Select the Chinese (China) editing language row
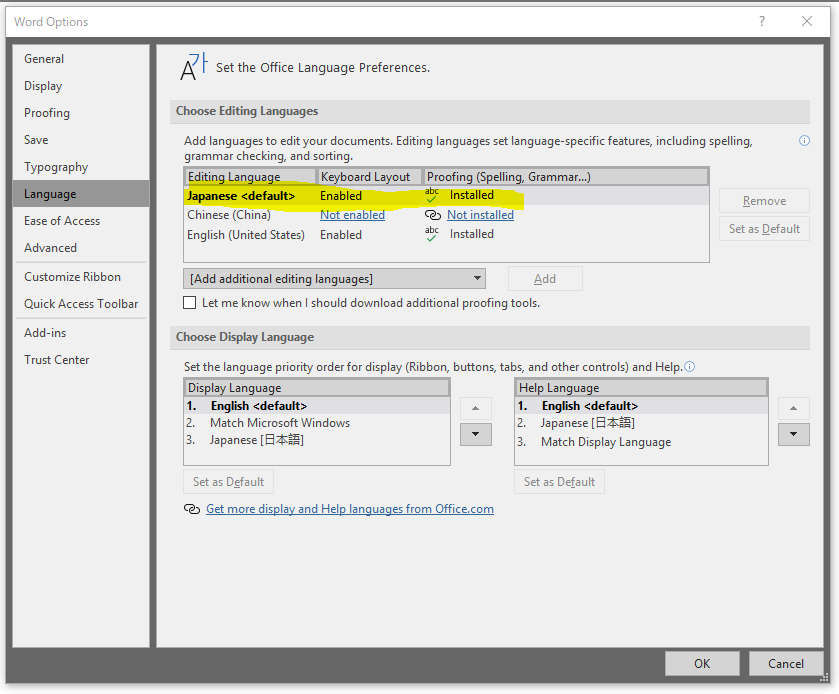The height and width of the screenshot is (694, 839). pyautogui.click(x=446, y=215)
